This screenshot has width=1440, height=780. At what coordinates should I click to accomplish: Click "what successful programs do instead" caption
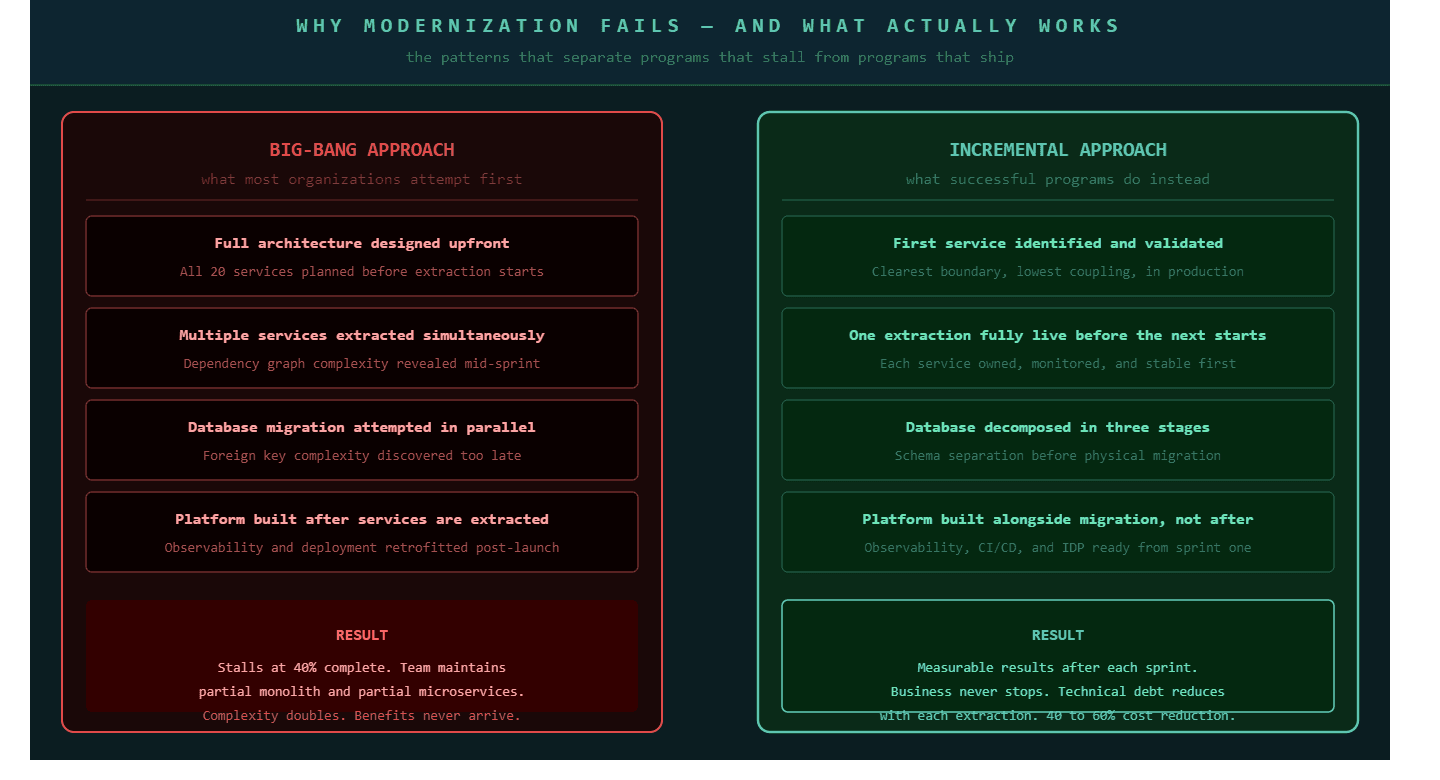click(1058, 180)
